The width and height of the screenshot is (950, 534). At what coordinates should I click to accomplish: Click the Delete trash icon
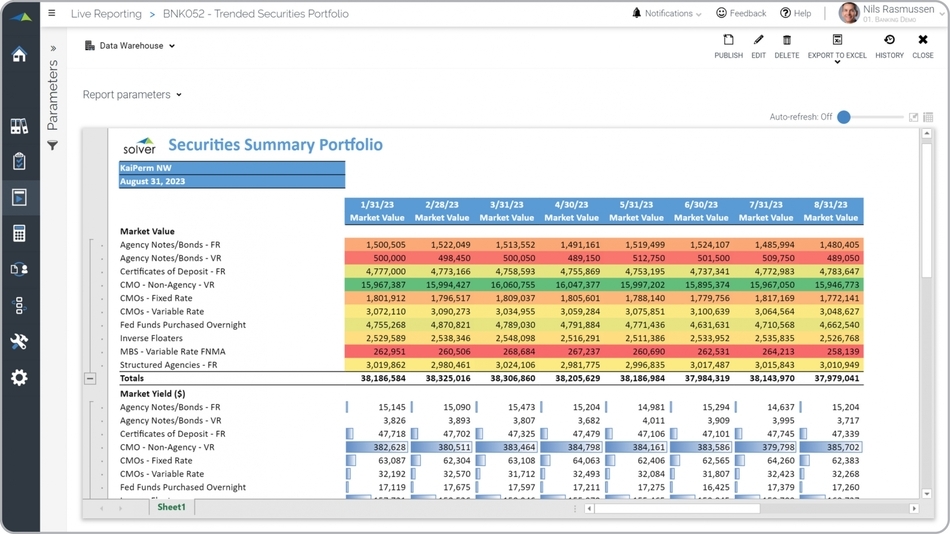[x=786, y=46]
